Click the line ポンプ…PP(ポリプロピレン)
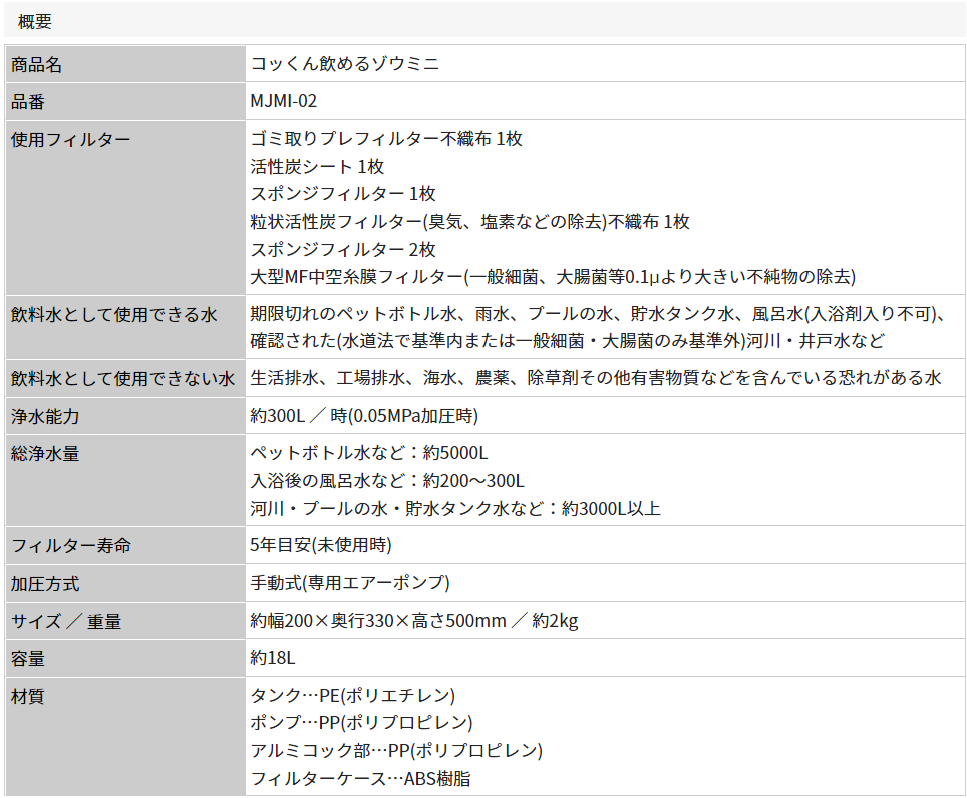 coord(361,723)
